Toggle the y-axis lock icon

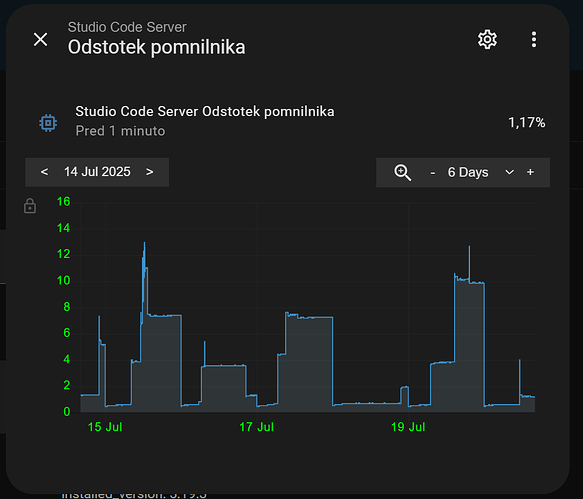[x=30, y=206]
